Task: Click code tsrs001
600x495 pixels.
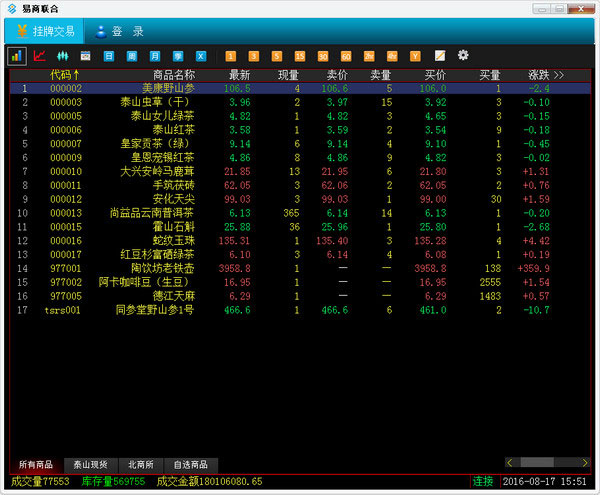Action: (x=62, y=310)
